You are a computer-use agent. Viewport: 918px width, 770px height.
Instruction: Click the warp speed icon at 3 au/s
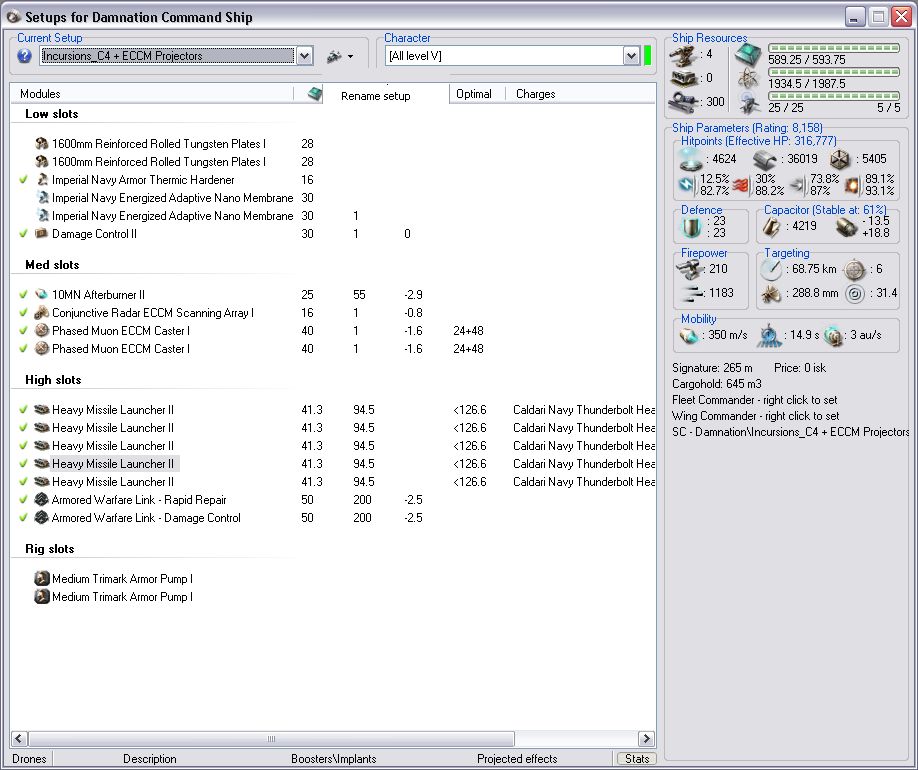tap(833, 336)
